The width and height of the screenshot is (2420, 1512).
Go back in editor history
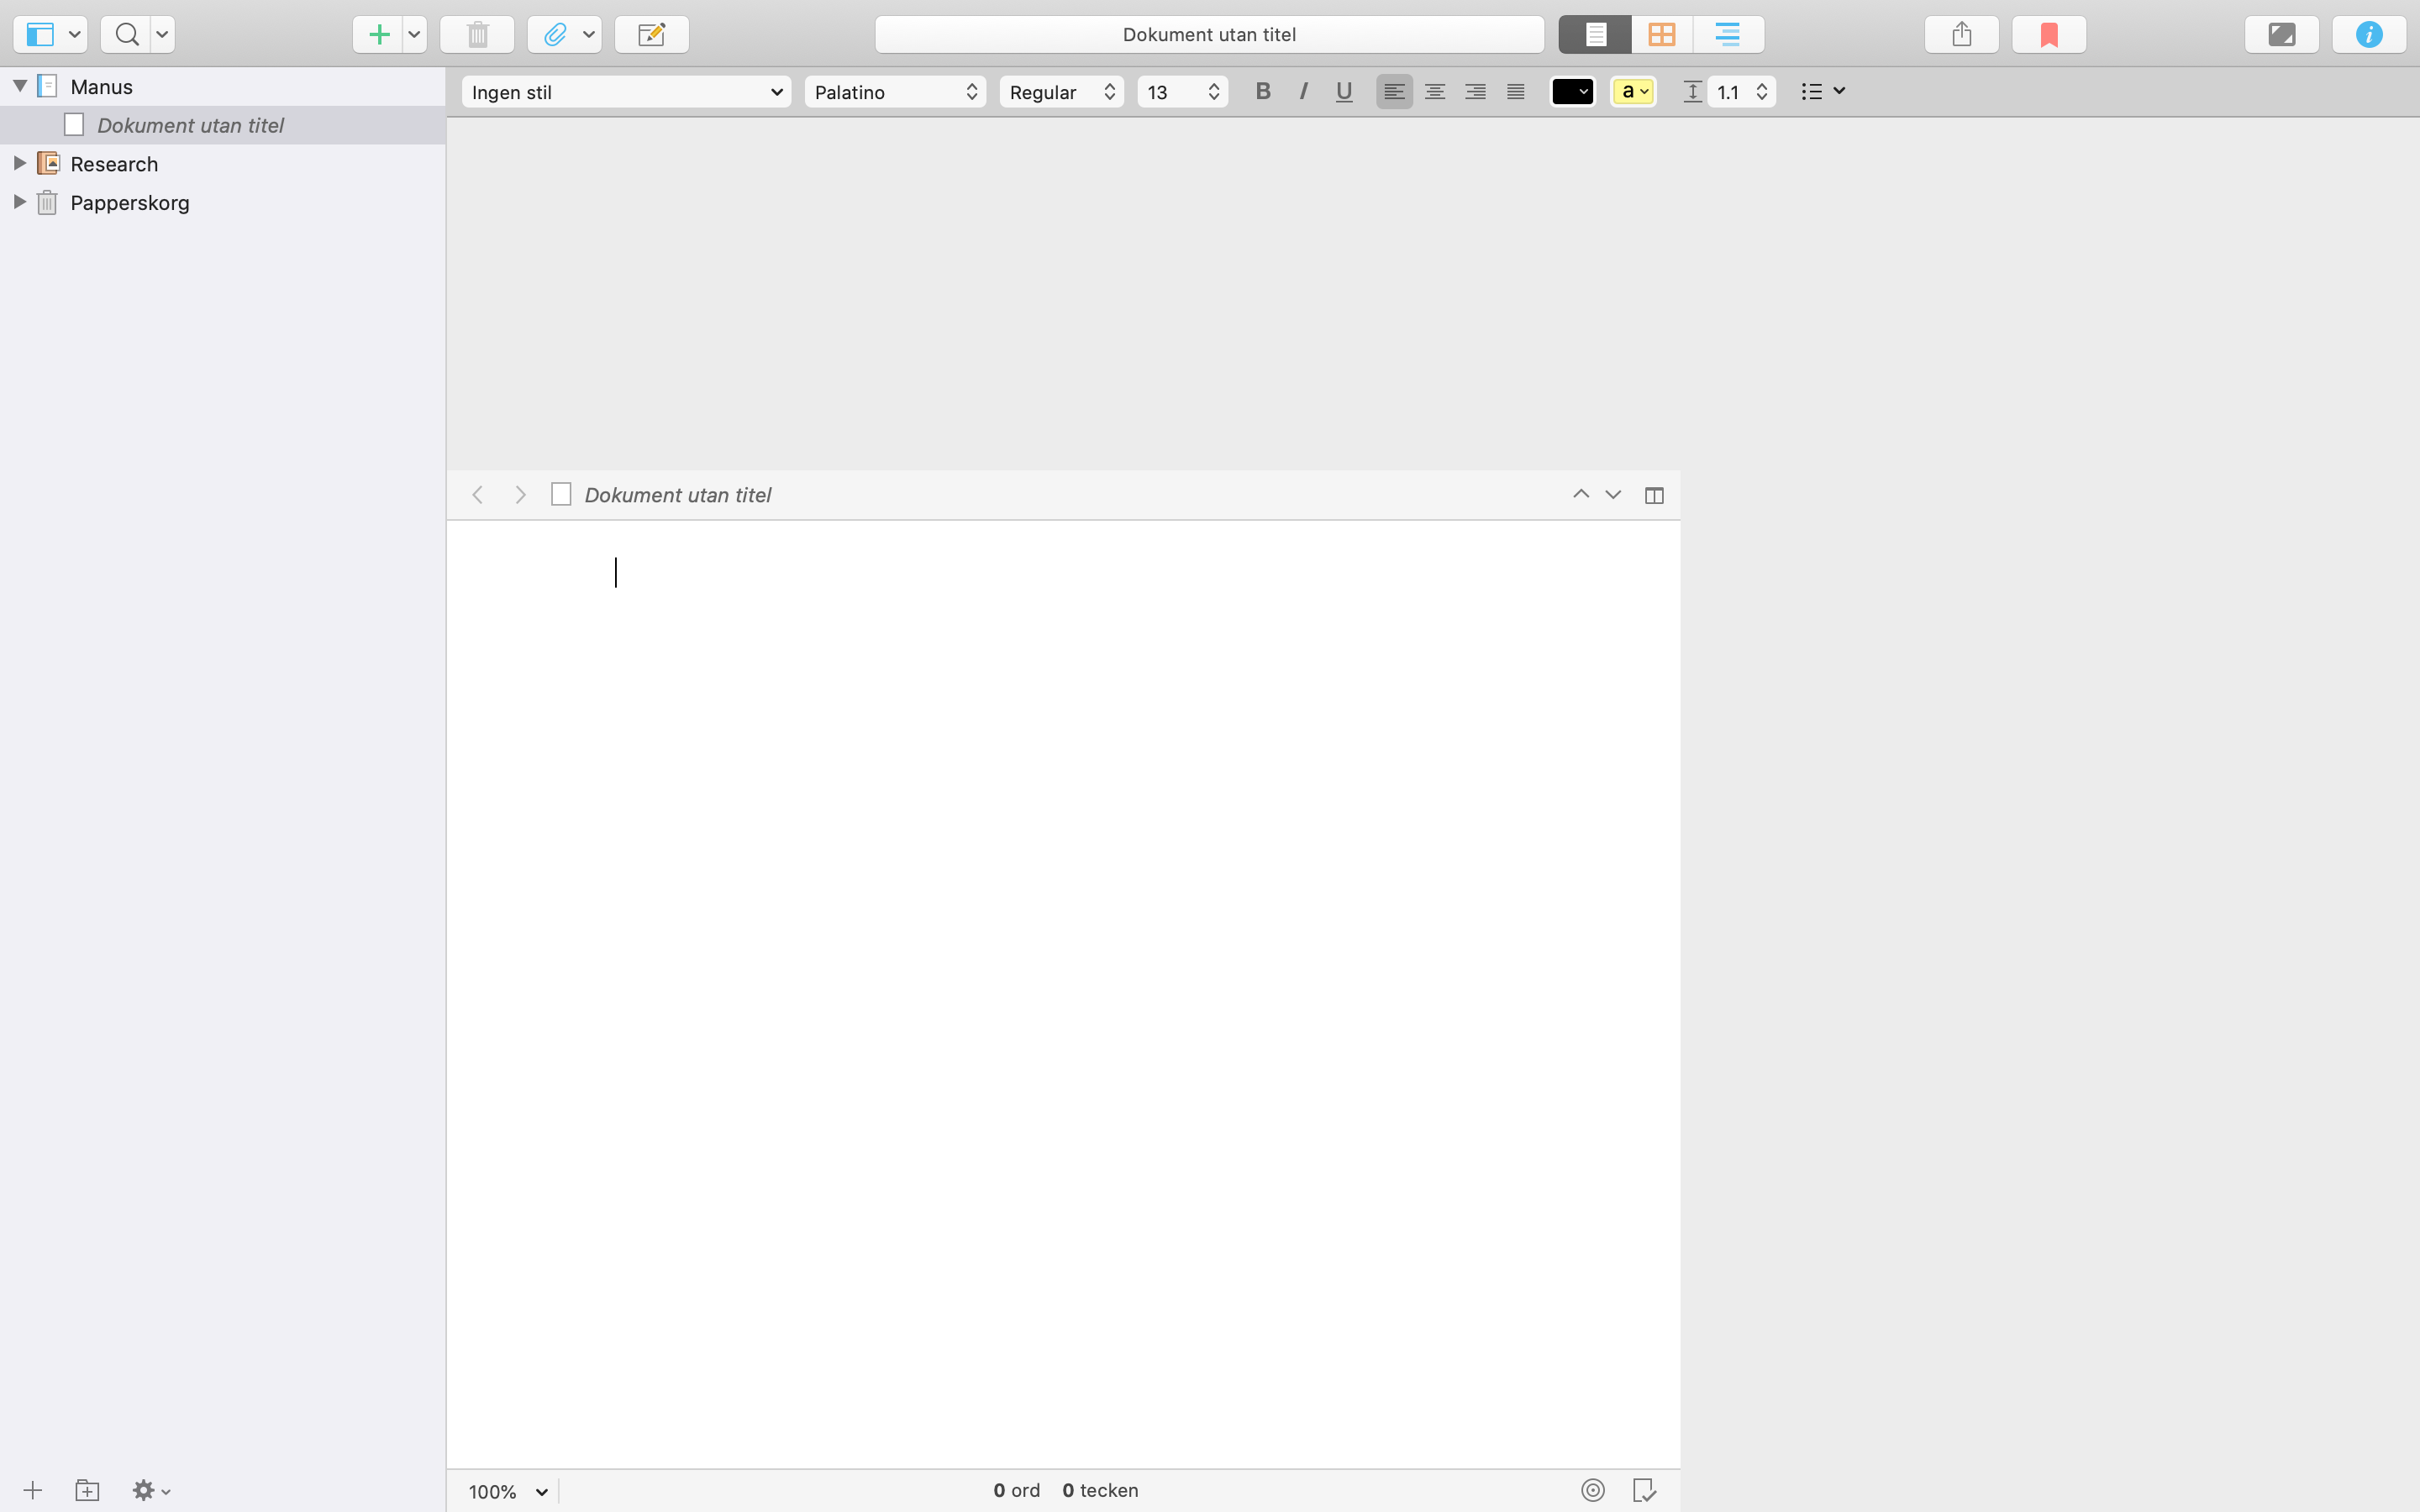coord(478,495)
